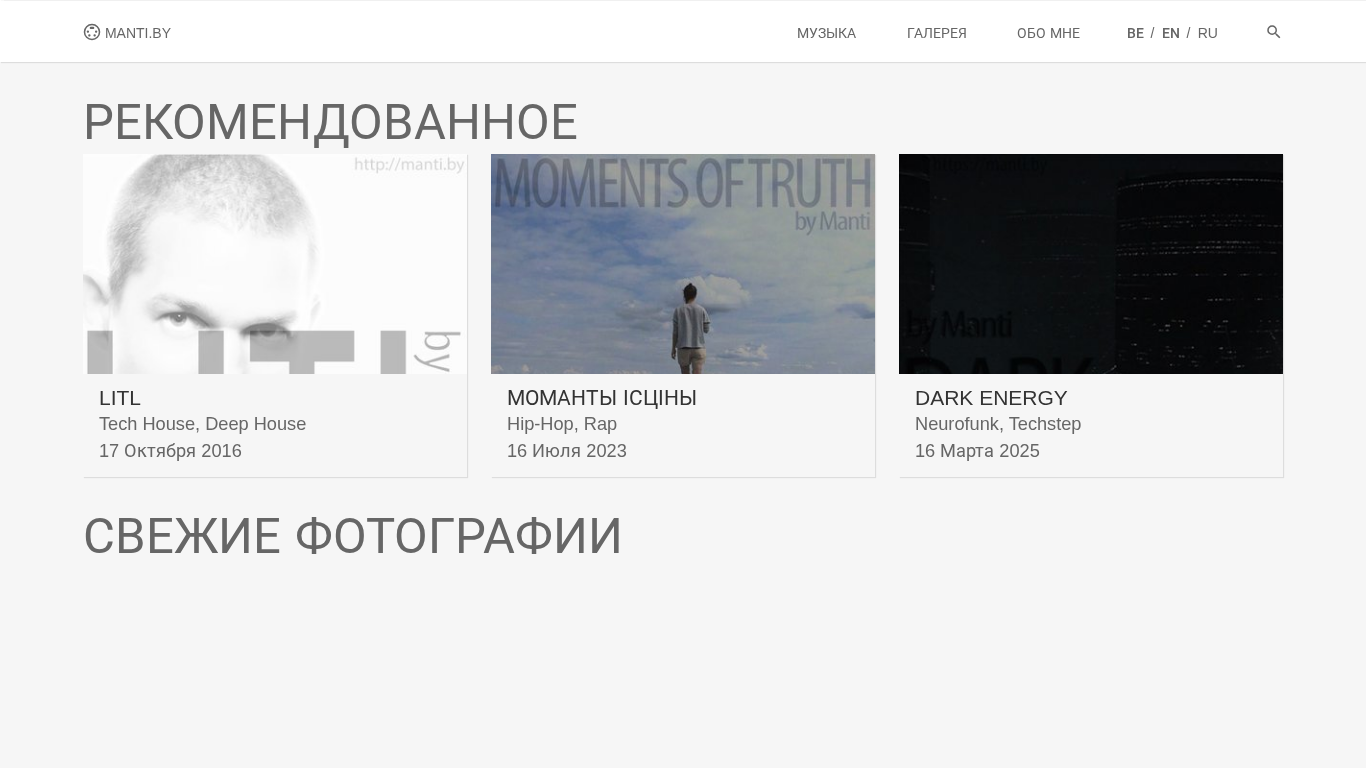1366x768 pixels.
Task: Click the СВЕЖИЕ ФОТОГРАФИИ heading
Action: (353, 536)
